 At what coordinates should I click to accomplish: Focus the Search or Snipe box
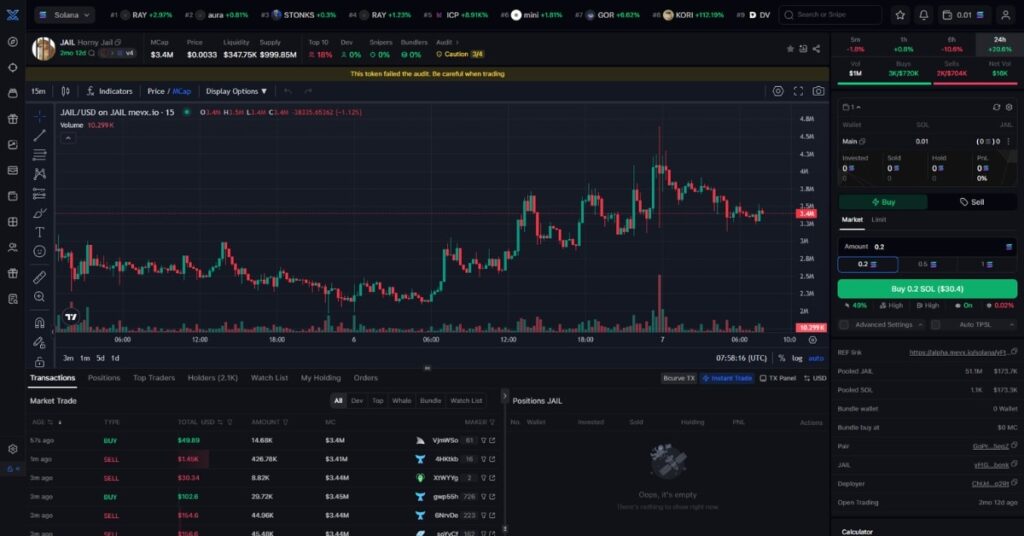pos(829,14)
